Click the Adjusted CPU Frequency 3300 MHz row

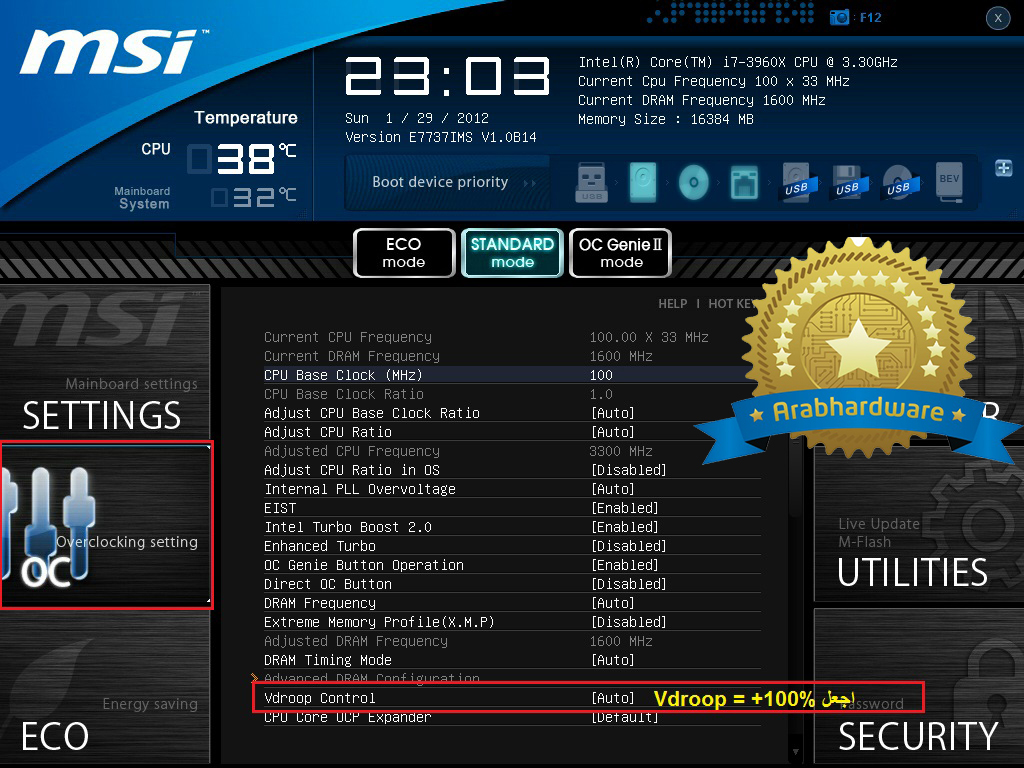[512, 451]
